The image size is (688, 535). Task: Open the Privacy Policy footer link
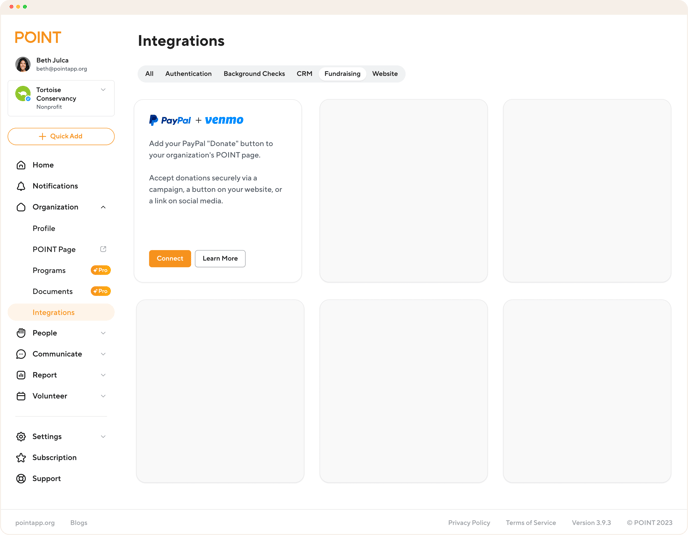coord(469,523)
